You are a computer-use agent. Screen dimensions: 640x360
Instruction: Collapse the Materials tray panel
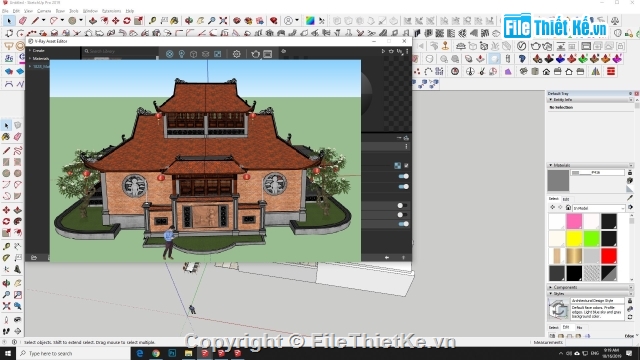551,165
